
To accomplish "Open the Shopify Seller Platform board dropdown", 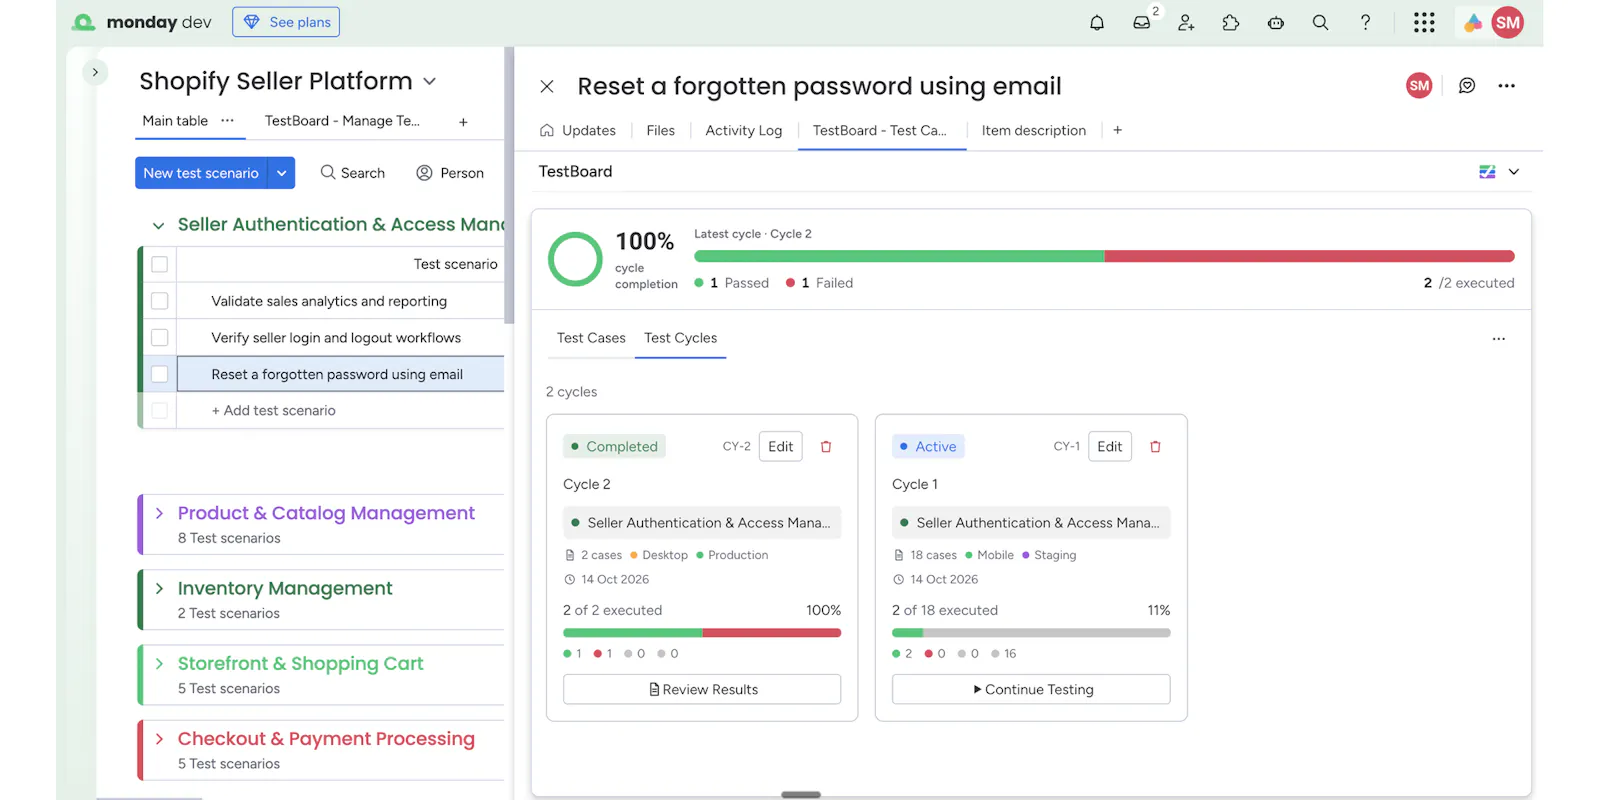I will tap(430, 81).
